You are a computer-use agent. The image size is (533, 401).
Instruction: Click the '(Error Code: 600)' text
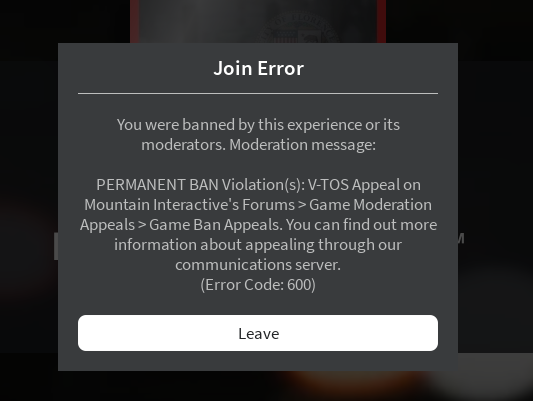[x=258, y=285]
